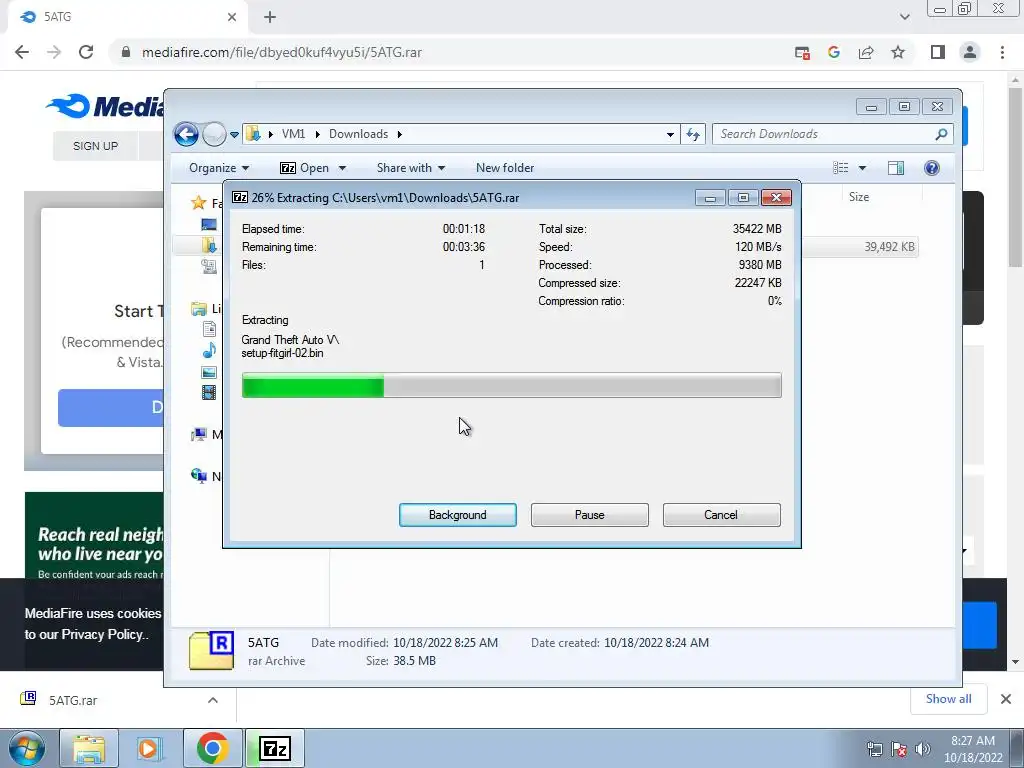Screen dimensions: 1024x768
Task: Open Windows Explorer from the taskbar
Action: 89,748
